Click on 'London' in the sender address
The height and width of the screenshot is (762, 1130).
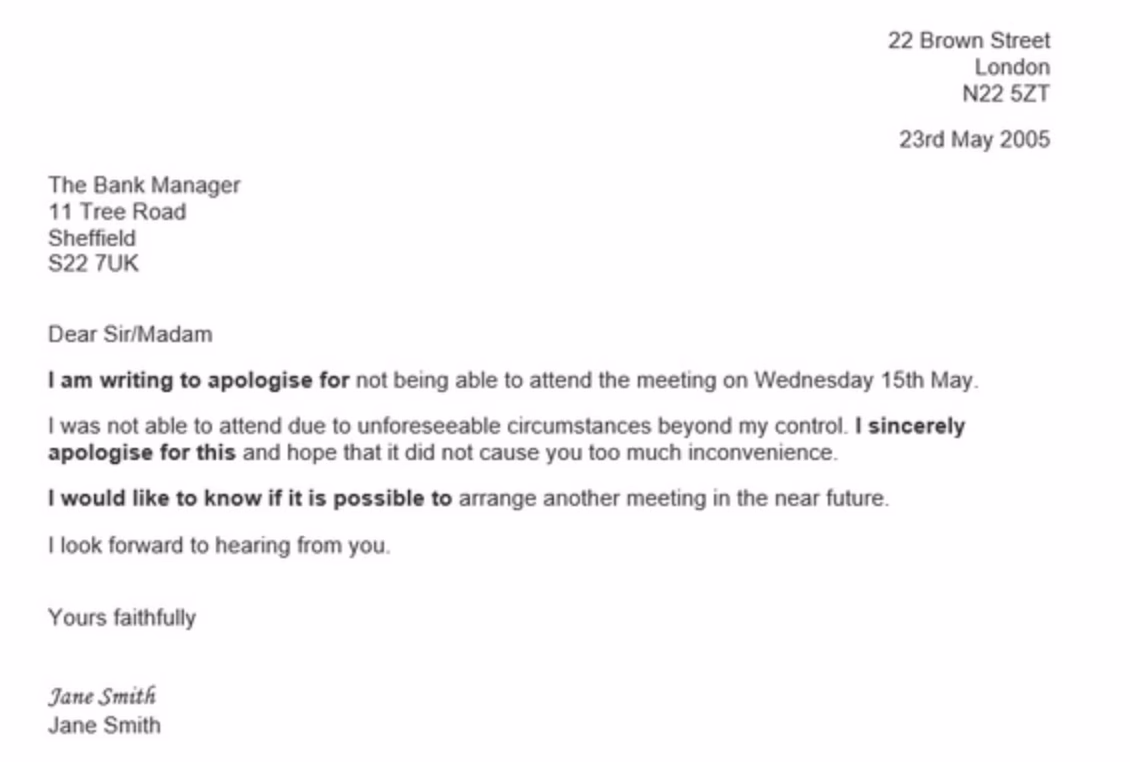(1012, 68)
